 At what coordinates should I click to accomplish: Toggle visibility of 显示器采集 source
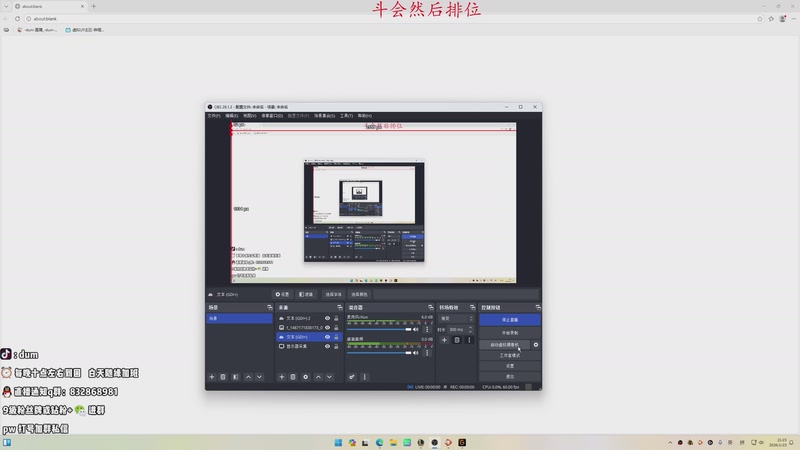click(x=327, y=346)
